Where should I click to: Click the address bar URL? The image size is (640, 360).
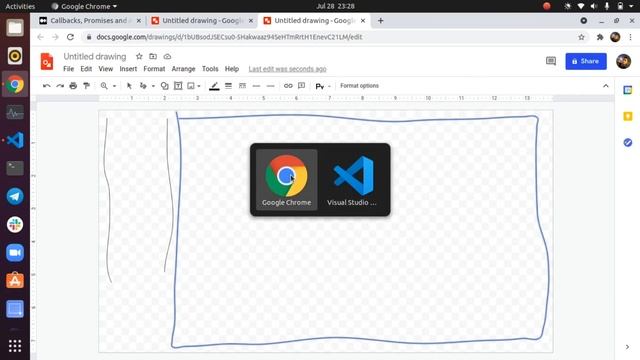coord(229,37)
